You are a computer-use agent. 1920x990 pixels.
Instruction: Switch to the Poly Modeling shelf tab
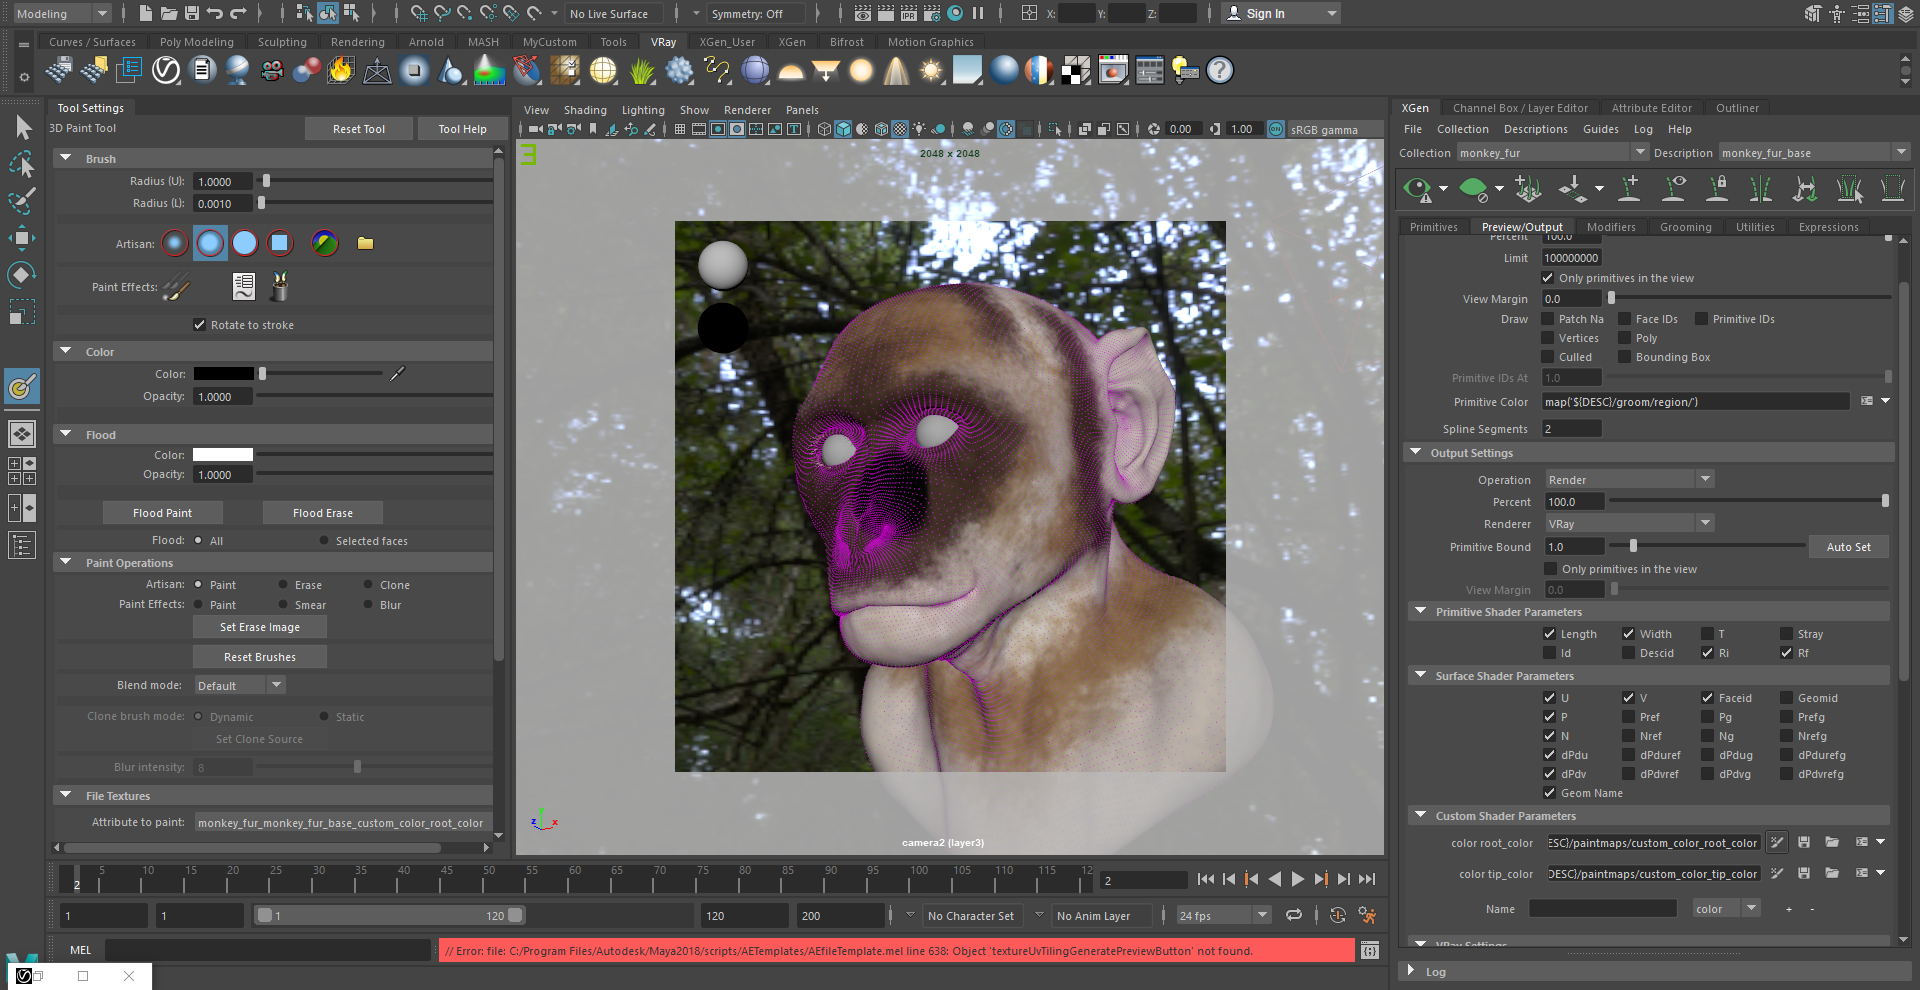pos(196,42)
